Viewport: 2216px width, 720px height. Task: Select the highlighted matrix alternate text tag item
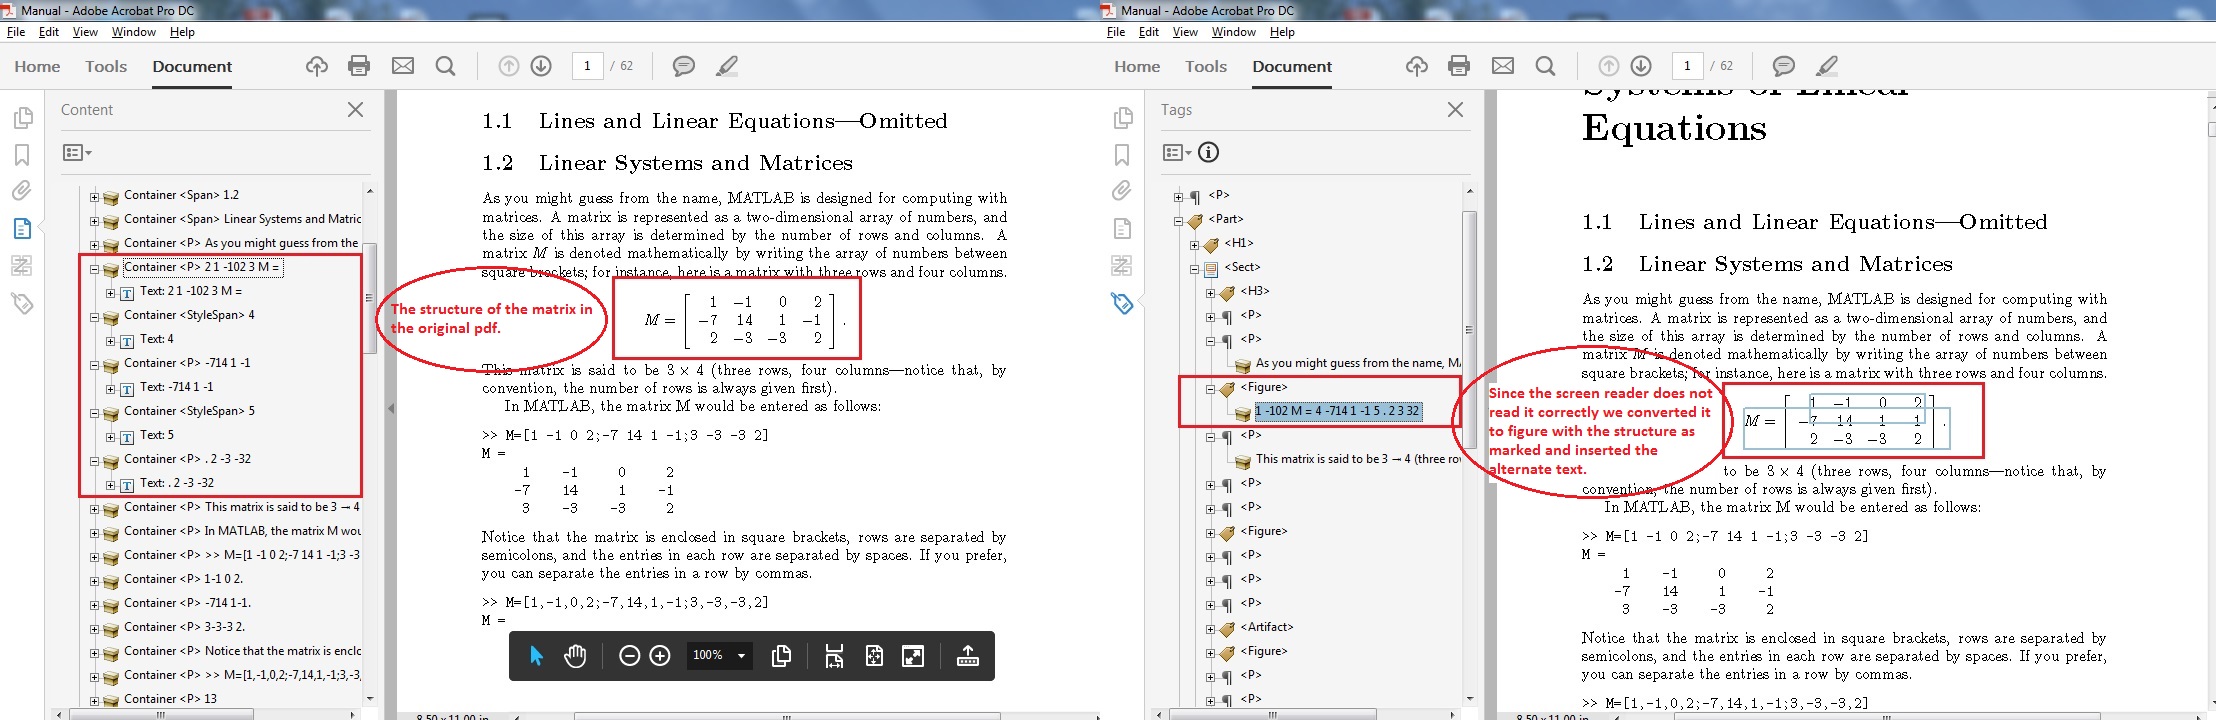[1337, 411]
